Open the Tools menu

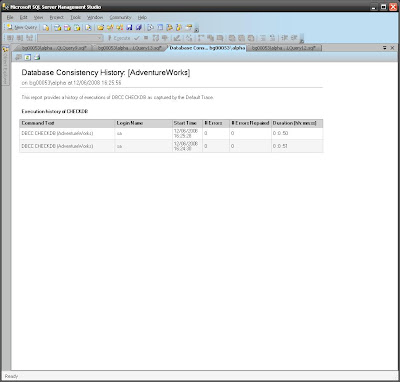75,17
